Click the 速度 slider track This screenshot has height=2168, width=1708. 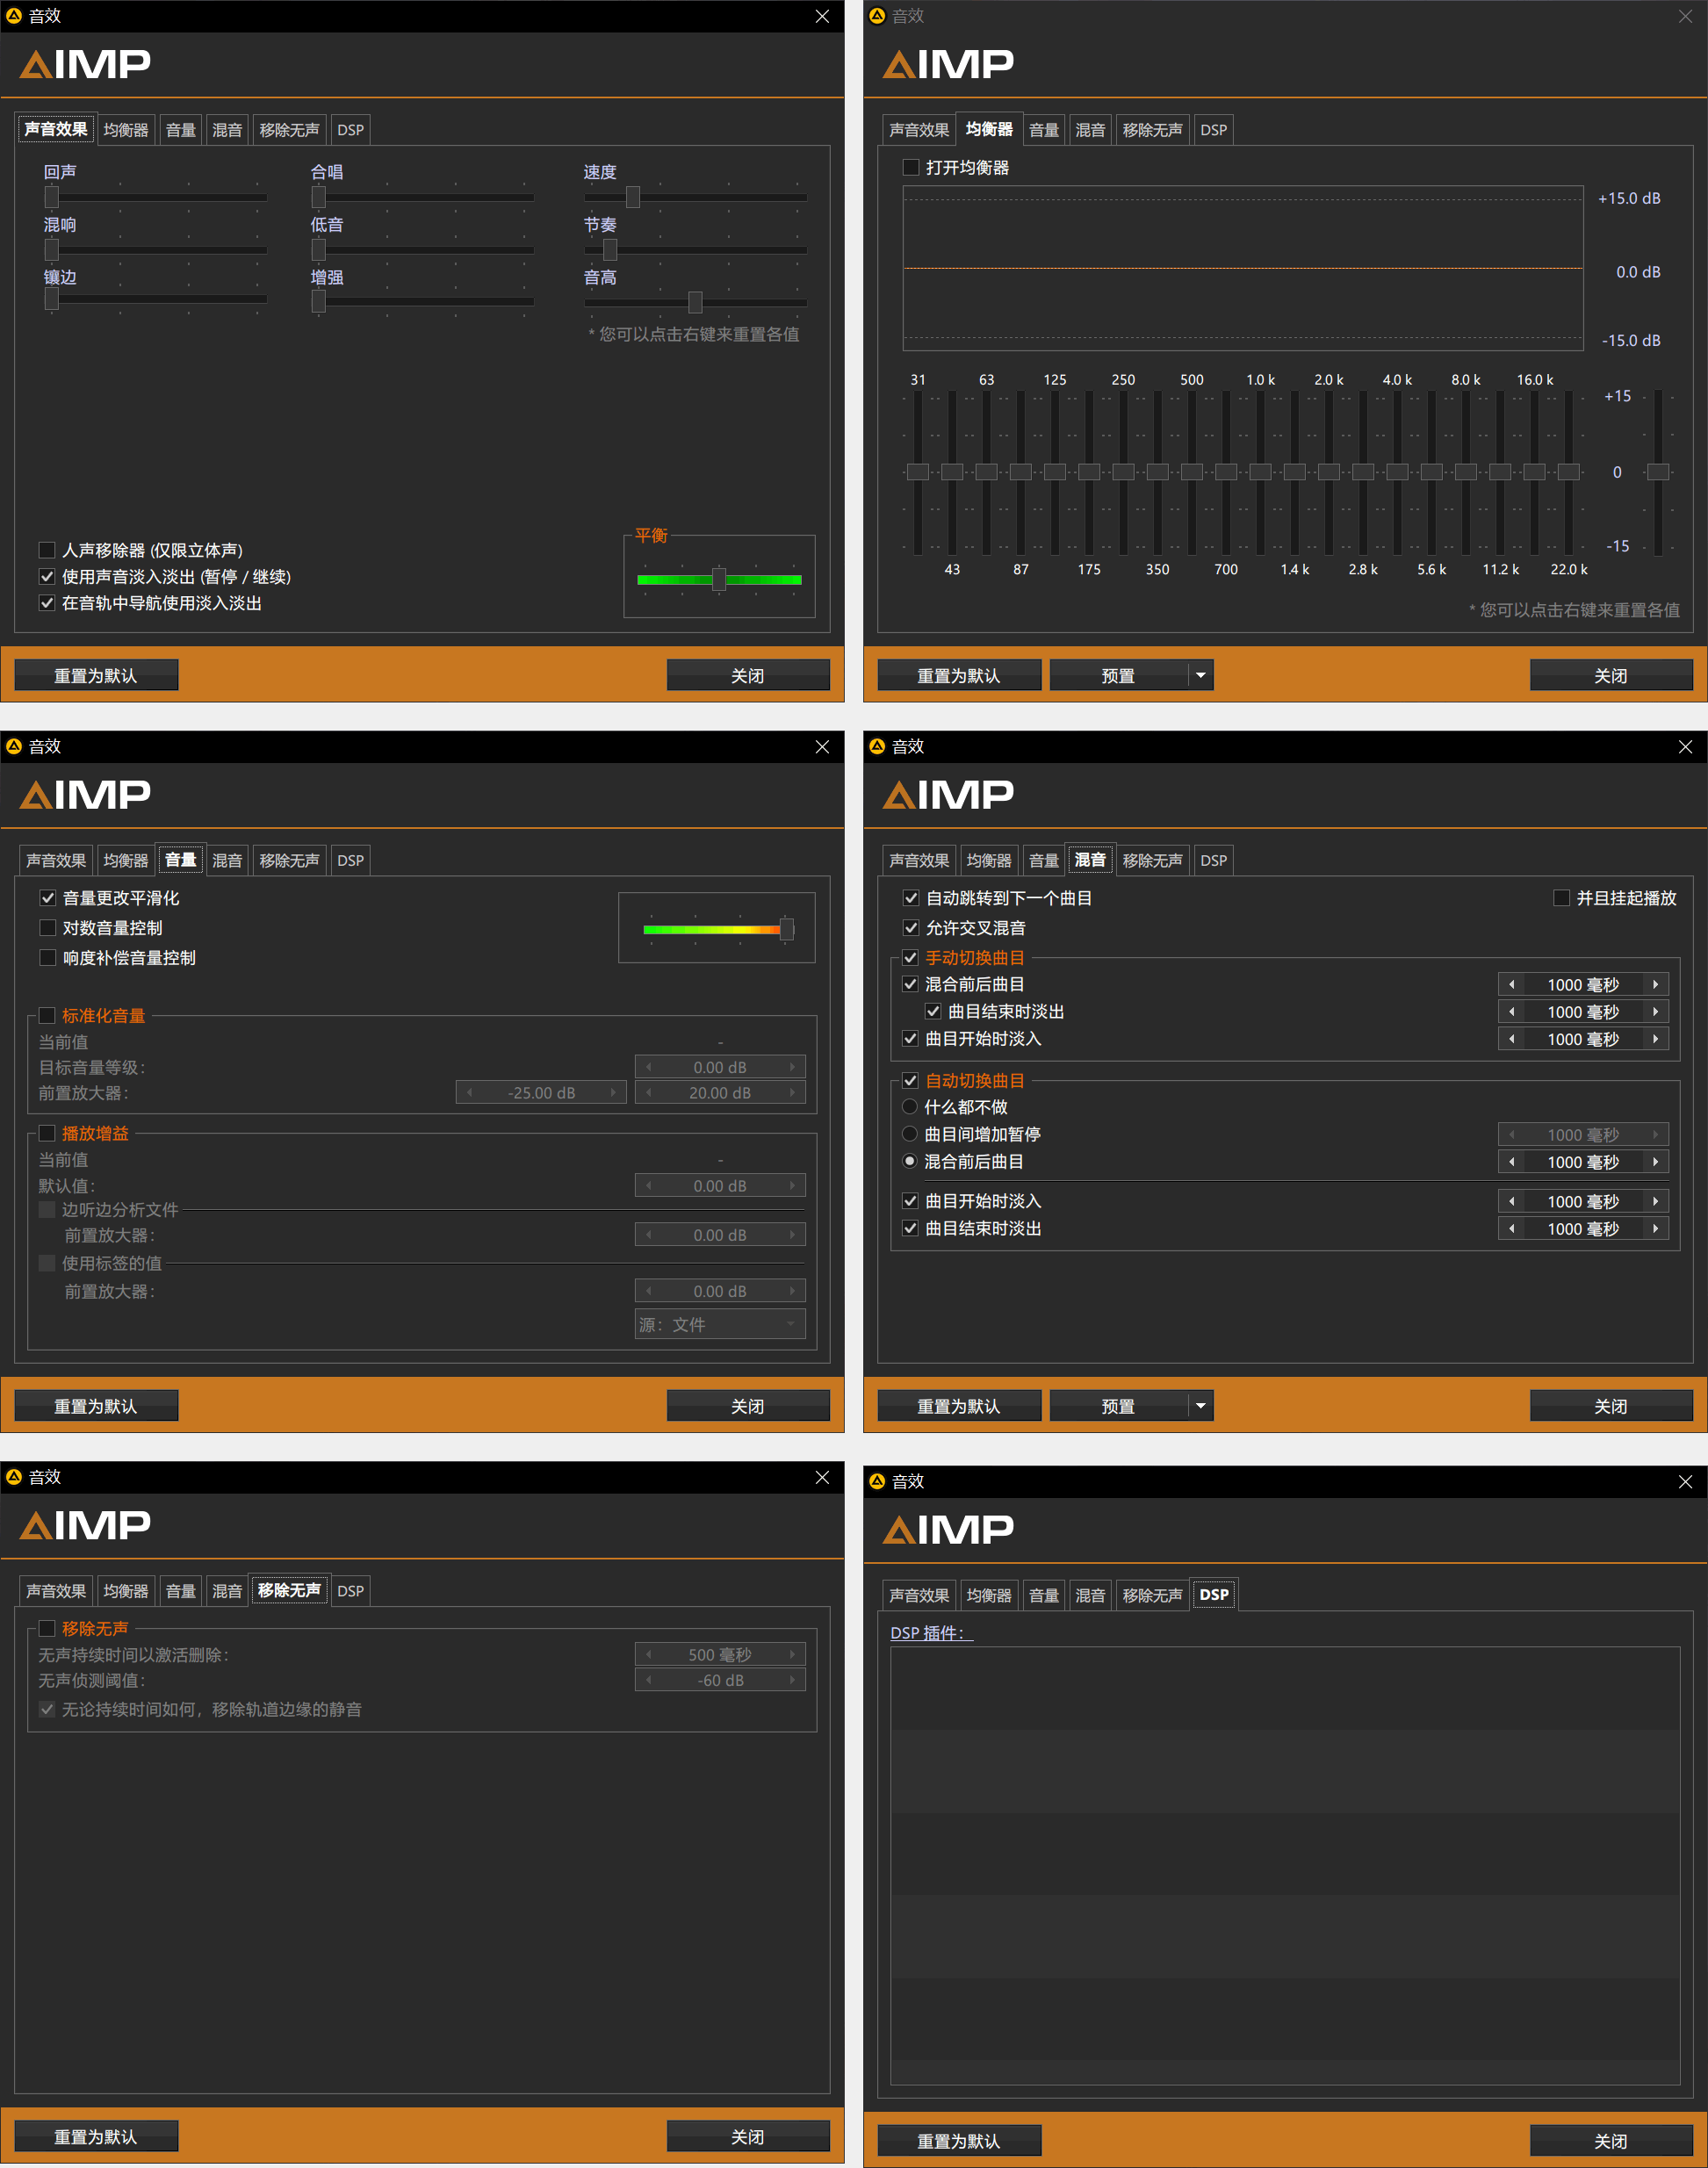coord(695,197)
